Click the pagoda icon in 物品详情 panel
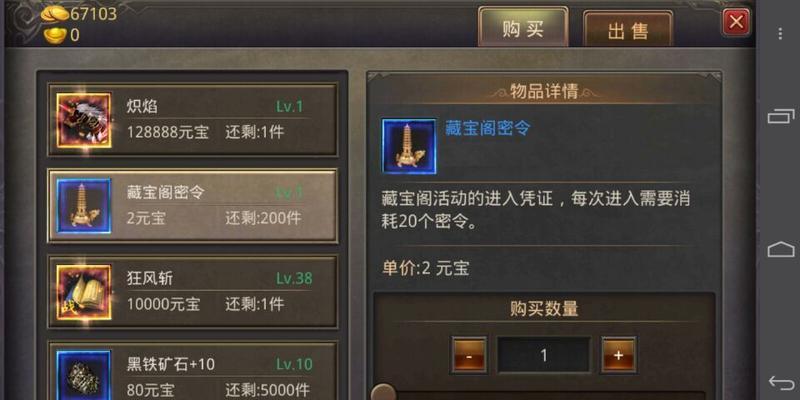 click(409, 146)
